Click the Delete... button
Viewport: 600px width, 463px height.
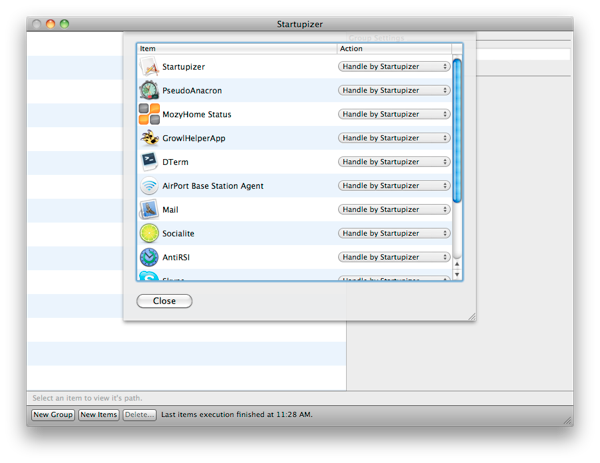(x=140, y=415)
